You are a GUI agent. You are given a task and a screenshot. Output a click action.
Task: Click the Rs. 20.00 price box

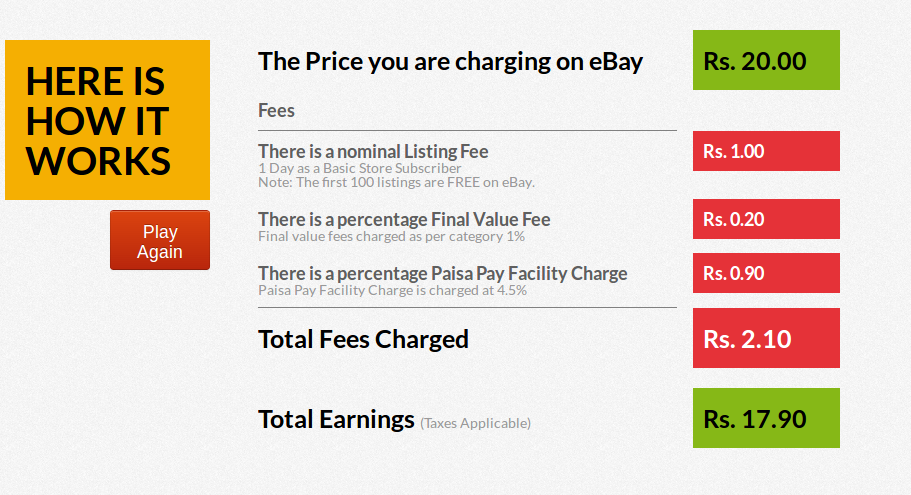tap(766, 60)
